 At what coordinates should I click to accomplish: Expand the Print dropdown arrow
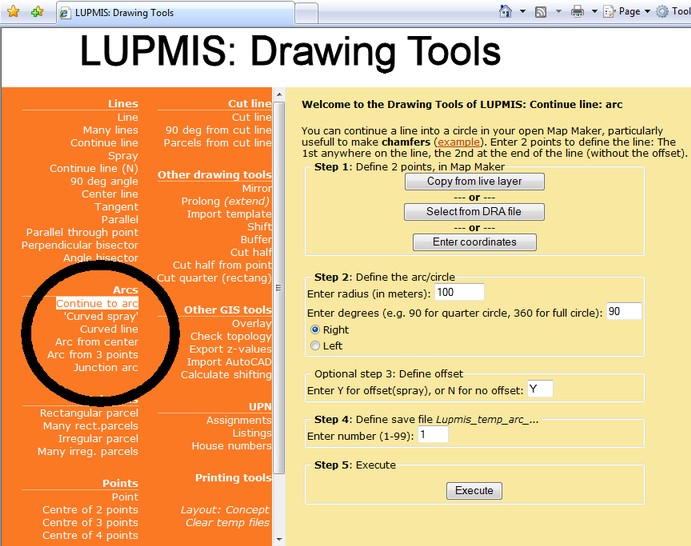tap(595, 12)
